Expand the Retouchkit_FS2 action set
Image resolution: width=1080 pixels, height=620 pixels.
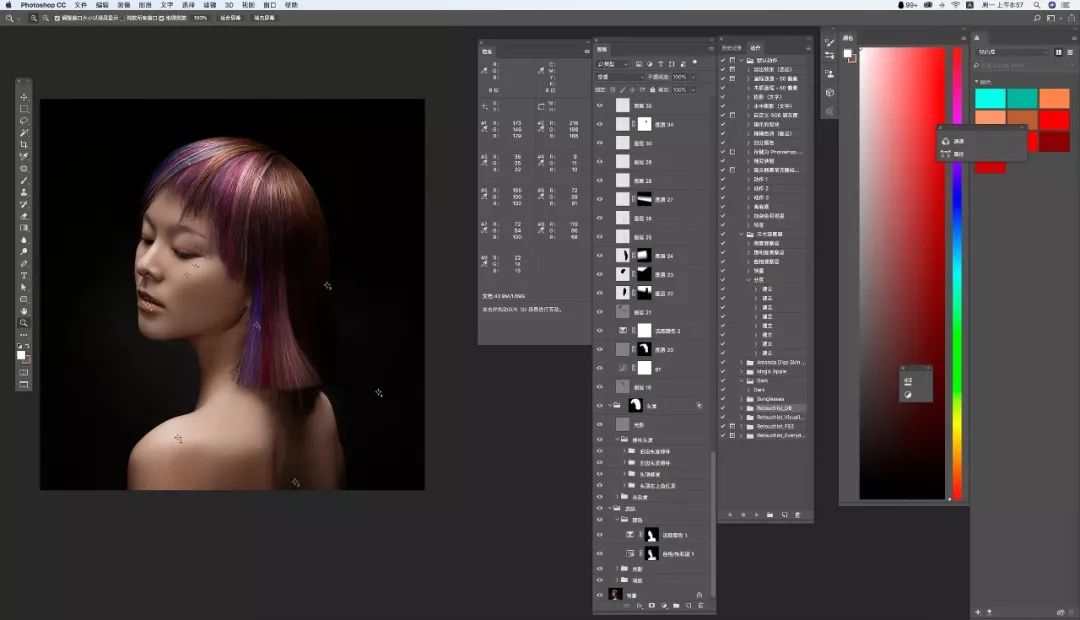click(742, 426)
